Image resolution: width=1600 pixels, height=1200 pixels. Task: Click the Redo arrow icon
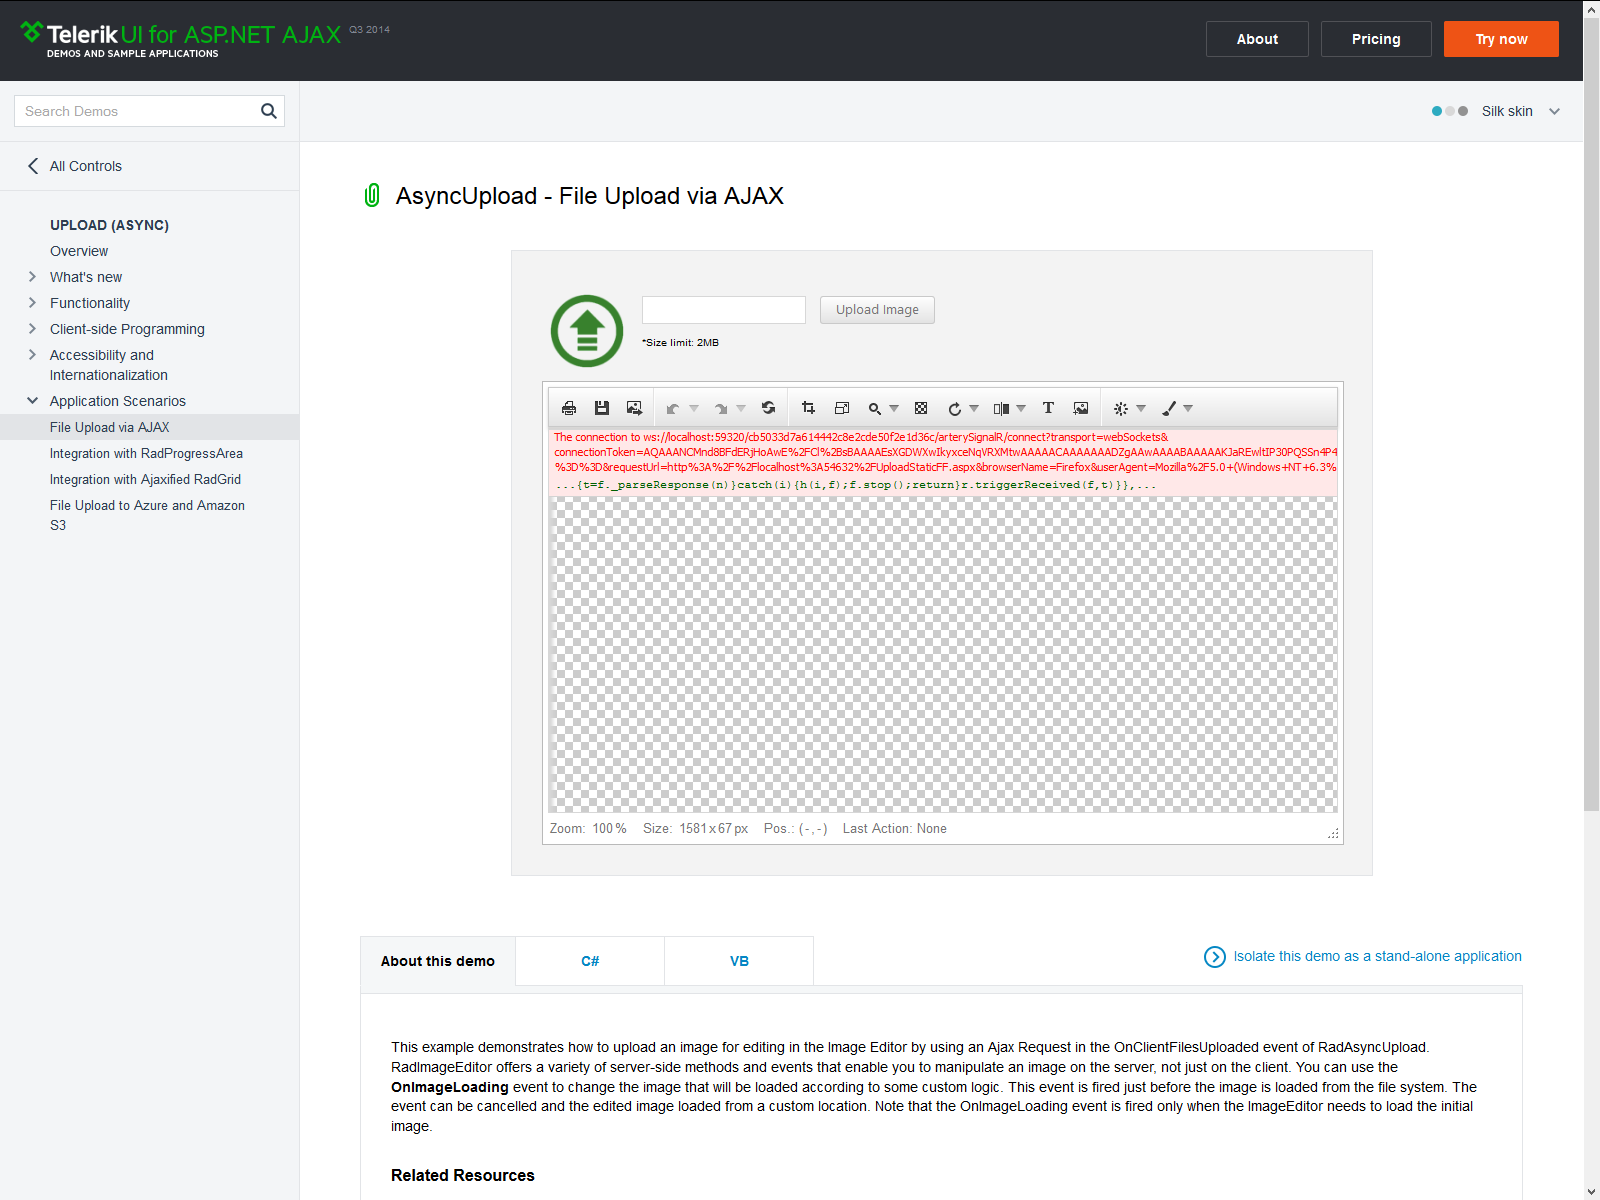(720, 408)
